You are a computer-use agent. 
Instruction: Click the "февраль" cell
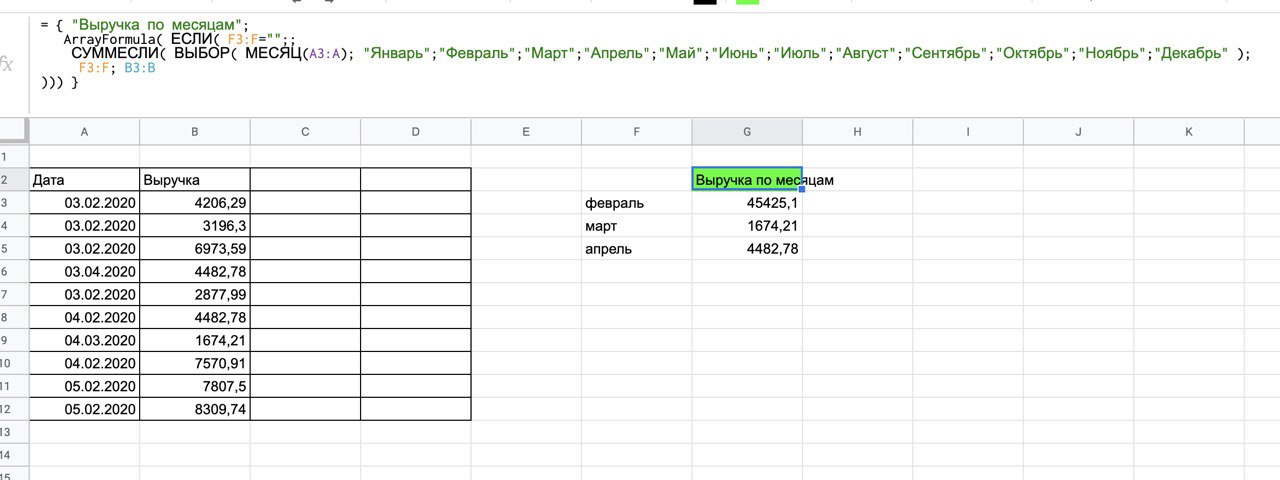637,203
